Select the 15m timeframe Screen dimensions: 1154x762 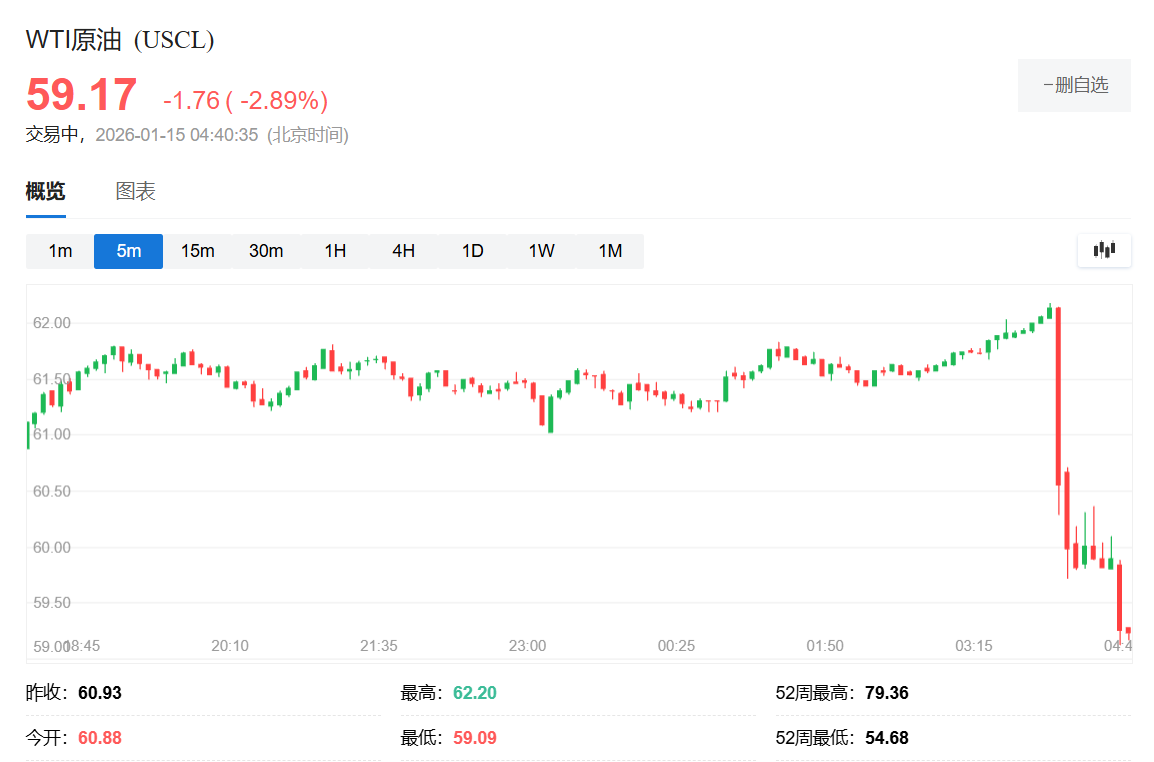(197, 251)
